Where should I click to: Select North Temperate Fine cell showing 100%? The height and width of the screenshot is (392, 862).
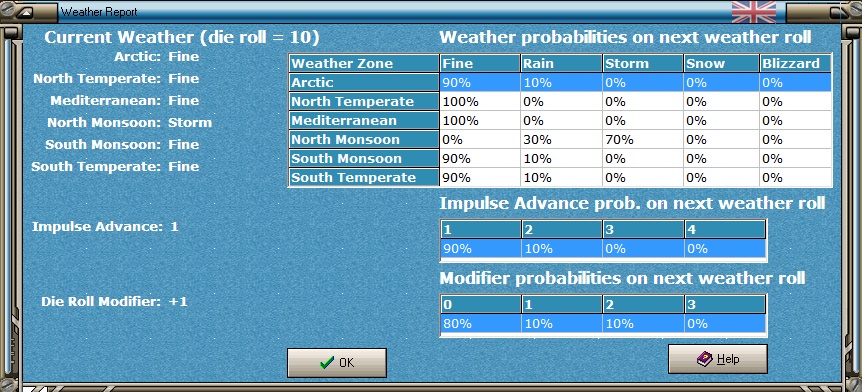pyautogui.click(x=480, y=101)
